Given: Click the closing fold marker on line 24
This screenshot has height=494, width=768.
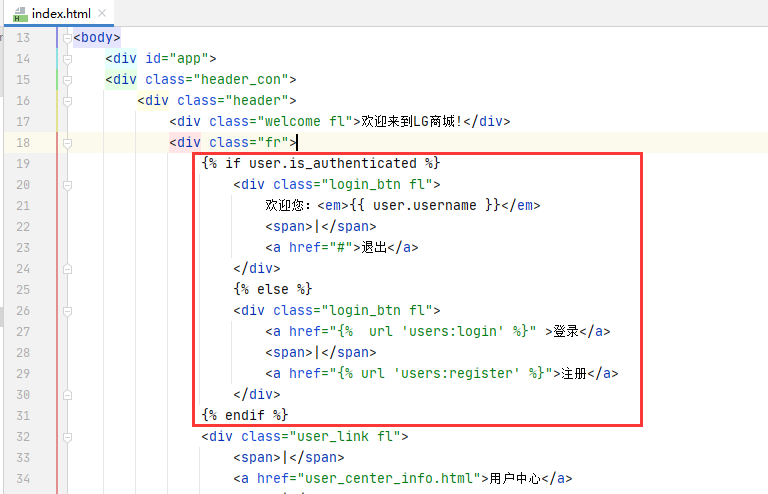Looking at the screenshot, I should click(68, 269).
